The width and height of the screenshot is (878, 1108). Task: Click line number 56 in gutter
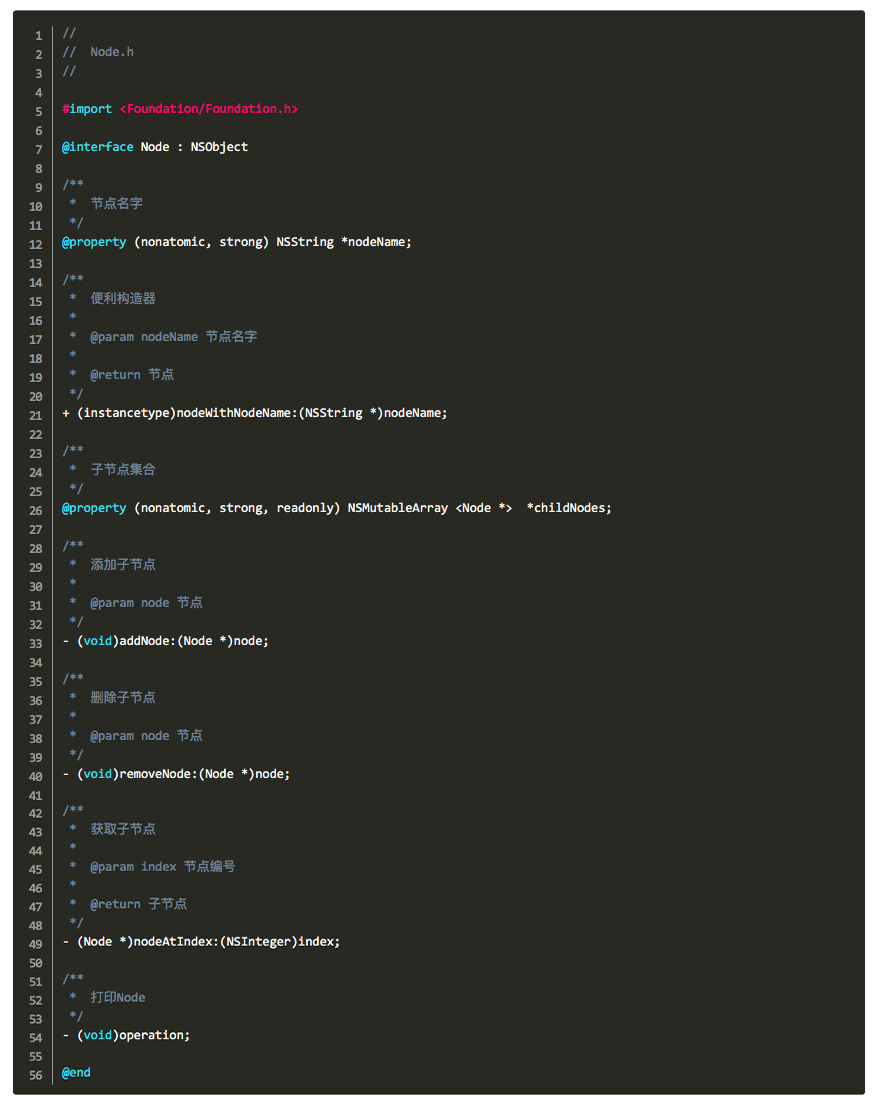[36, 1075]
